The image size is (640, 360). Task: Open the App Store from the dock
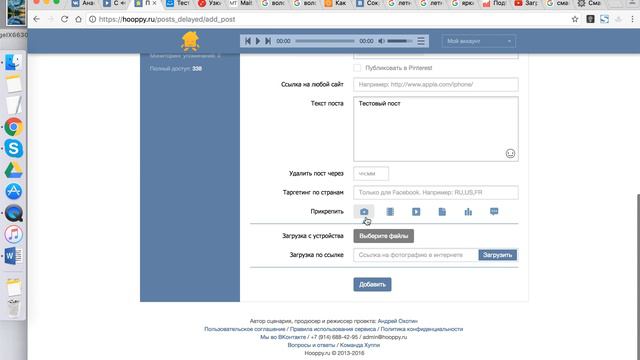13,191
